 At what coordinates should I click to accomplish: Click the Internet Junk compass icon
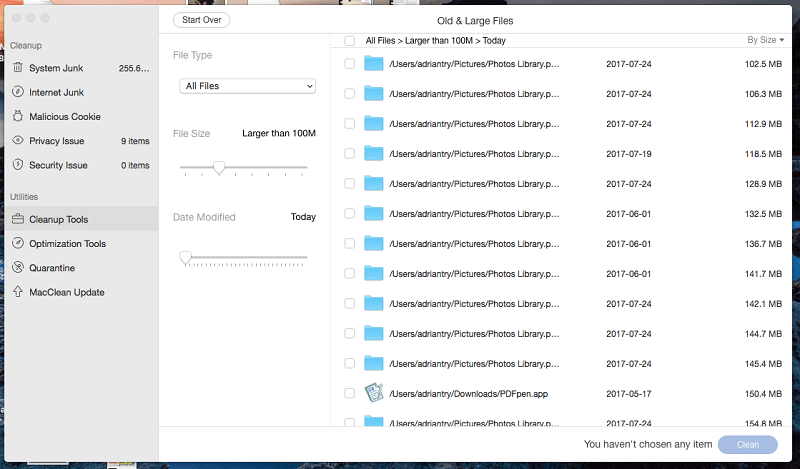pyautogui.click(x=18, y=92)
